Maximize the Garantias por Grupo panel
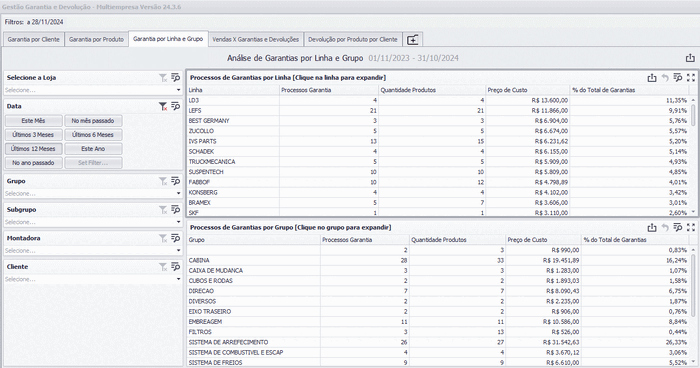This screenshot has height=368, width=700. (691, 227)
